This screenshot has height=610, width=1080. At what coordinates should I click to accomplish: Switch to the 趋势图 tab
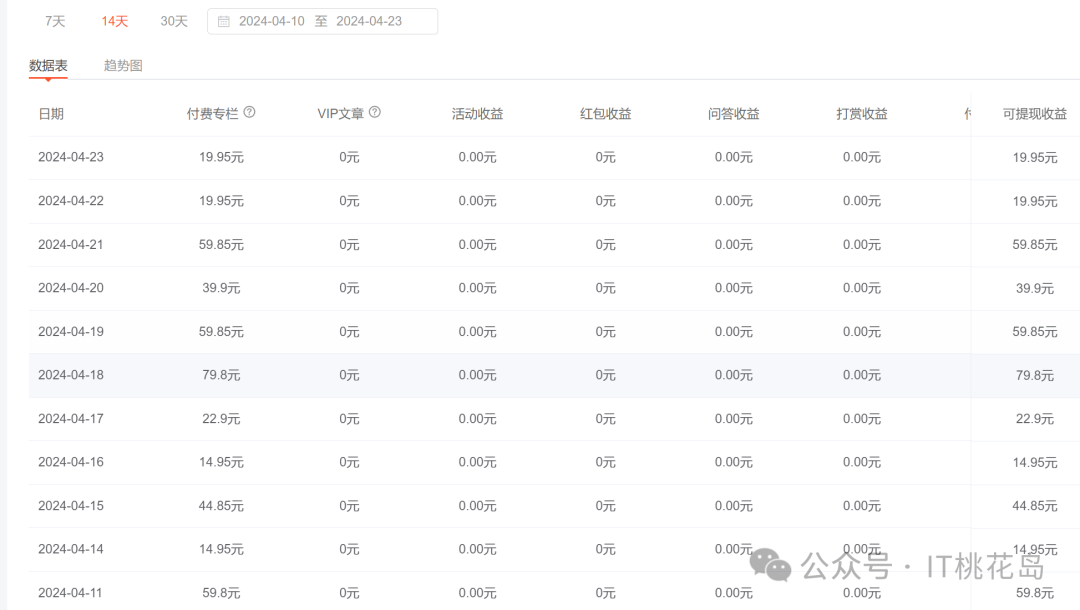click(123, 64)
